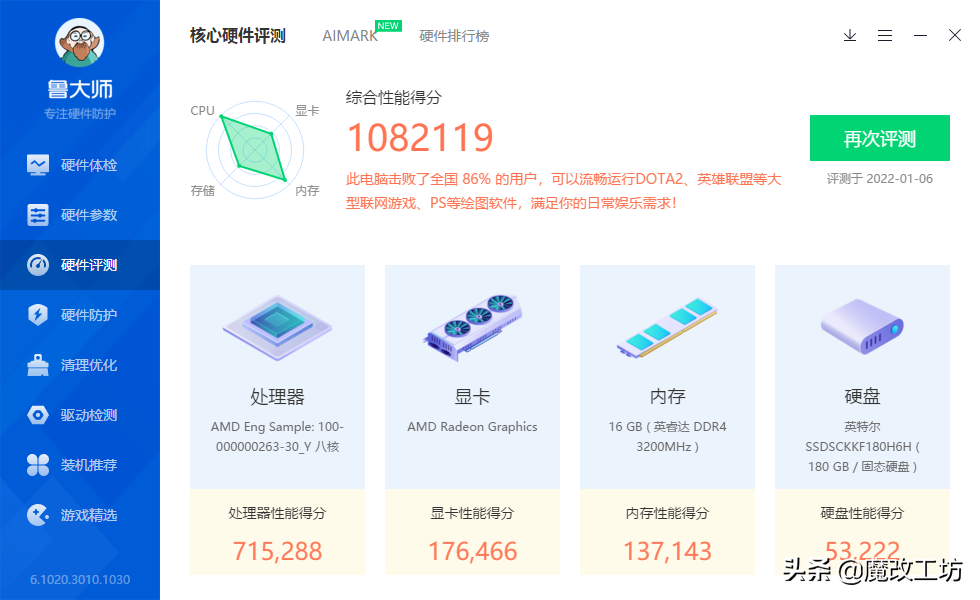Click SSDSCKKF180H6H disk model text
This screenshot has width=980, height=600.
862,447
